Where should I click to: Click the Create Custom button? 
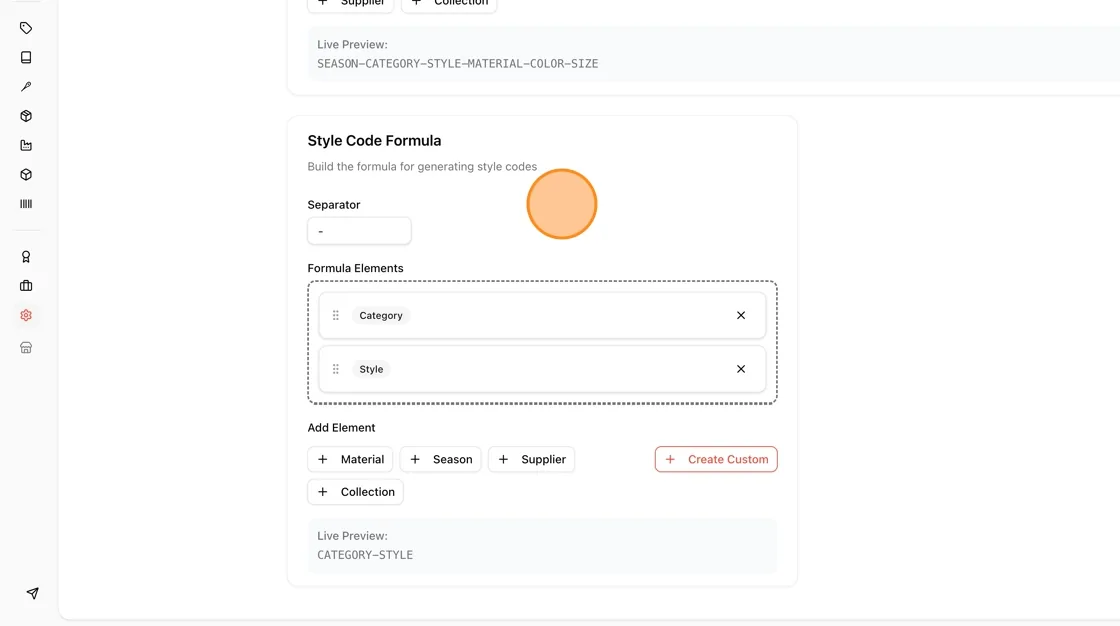[716, 459]
